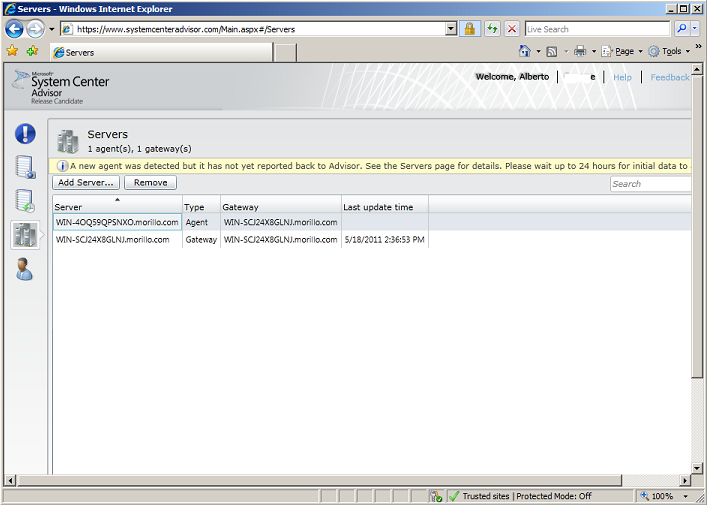Open the configuration snapshot sidebar icon with magnifier
Viewport: 707px width, 505px height.
point(25,167)
